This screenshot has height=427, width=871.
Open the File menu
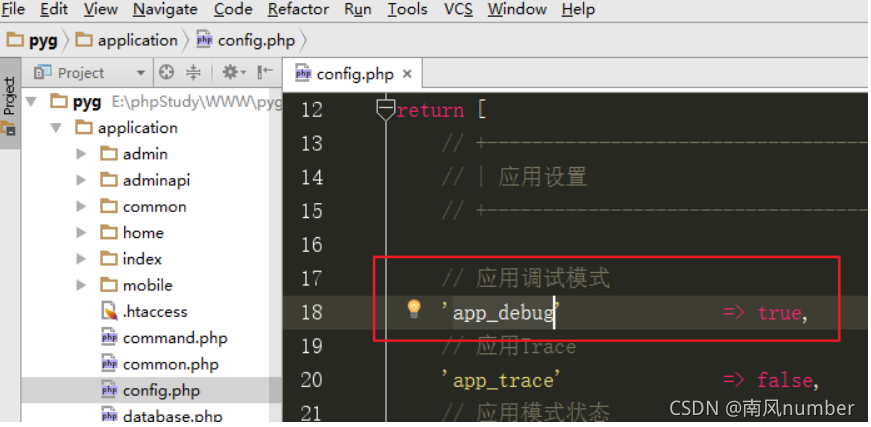click(x=13, y=9)
